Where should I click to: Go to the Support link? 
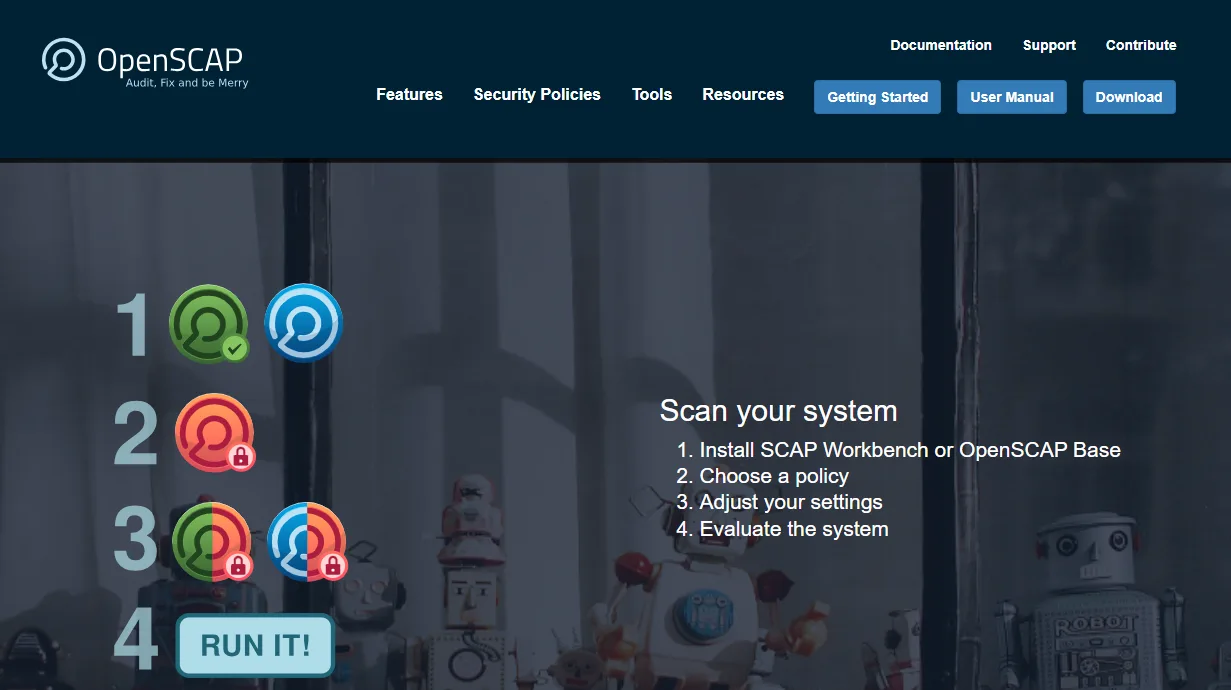coord(1049,45)
